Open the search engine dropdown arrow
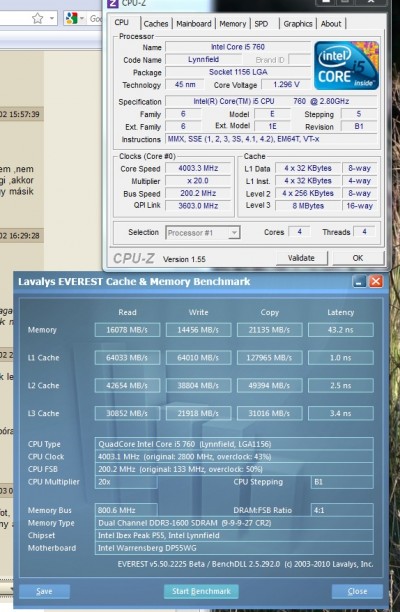Image resolution: width=400 pixels, height=612 pixels. pos(82,18)
